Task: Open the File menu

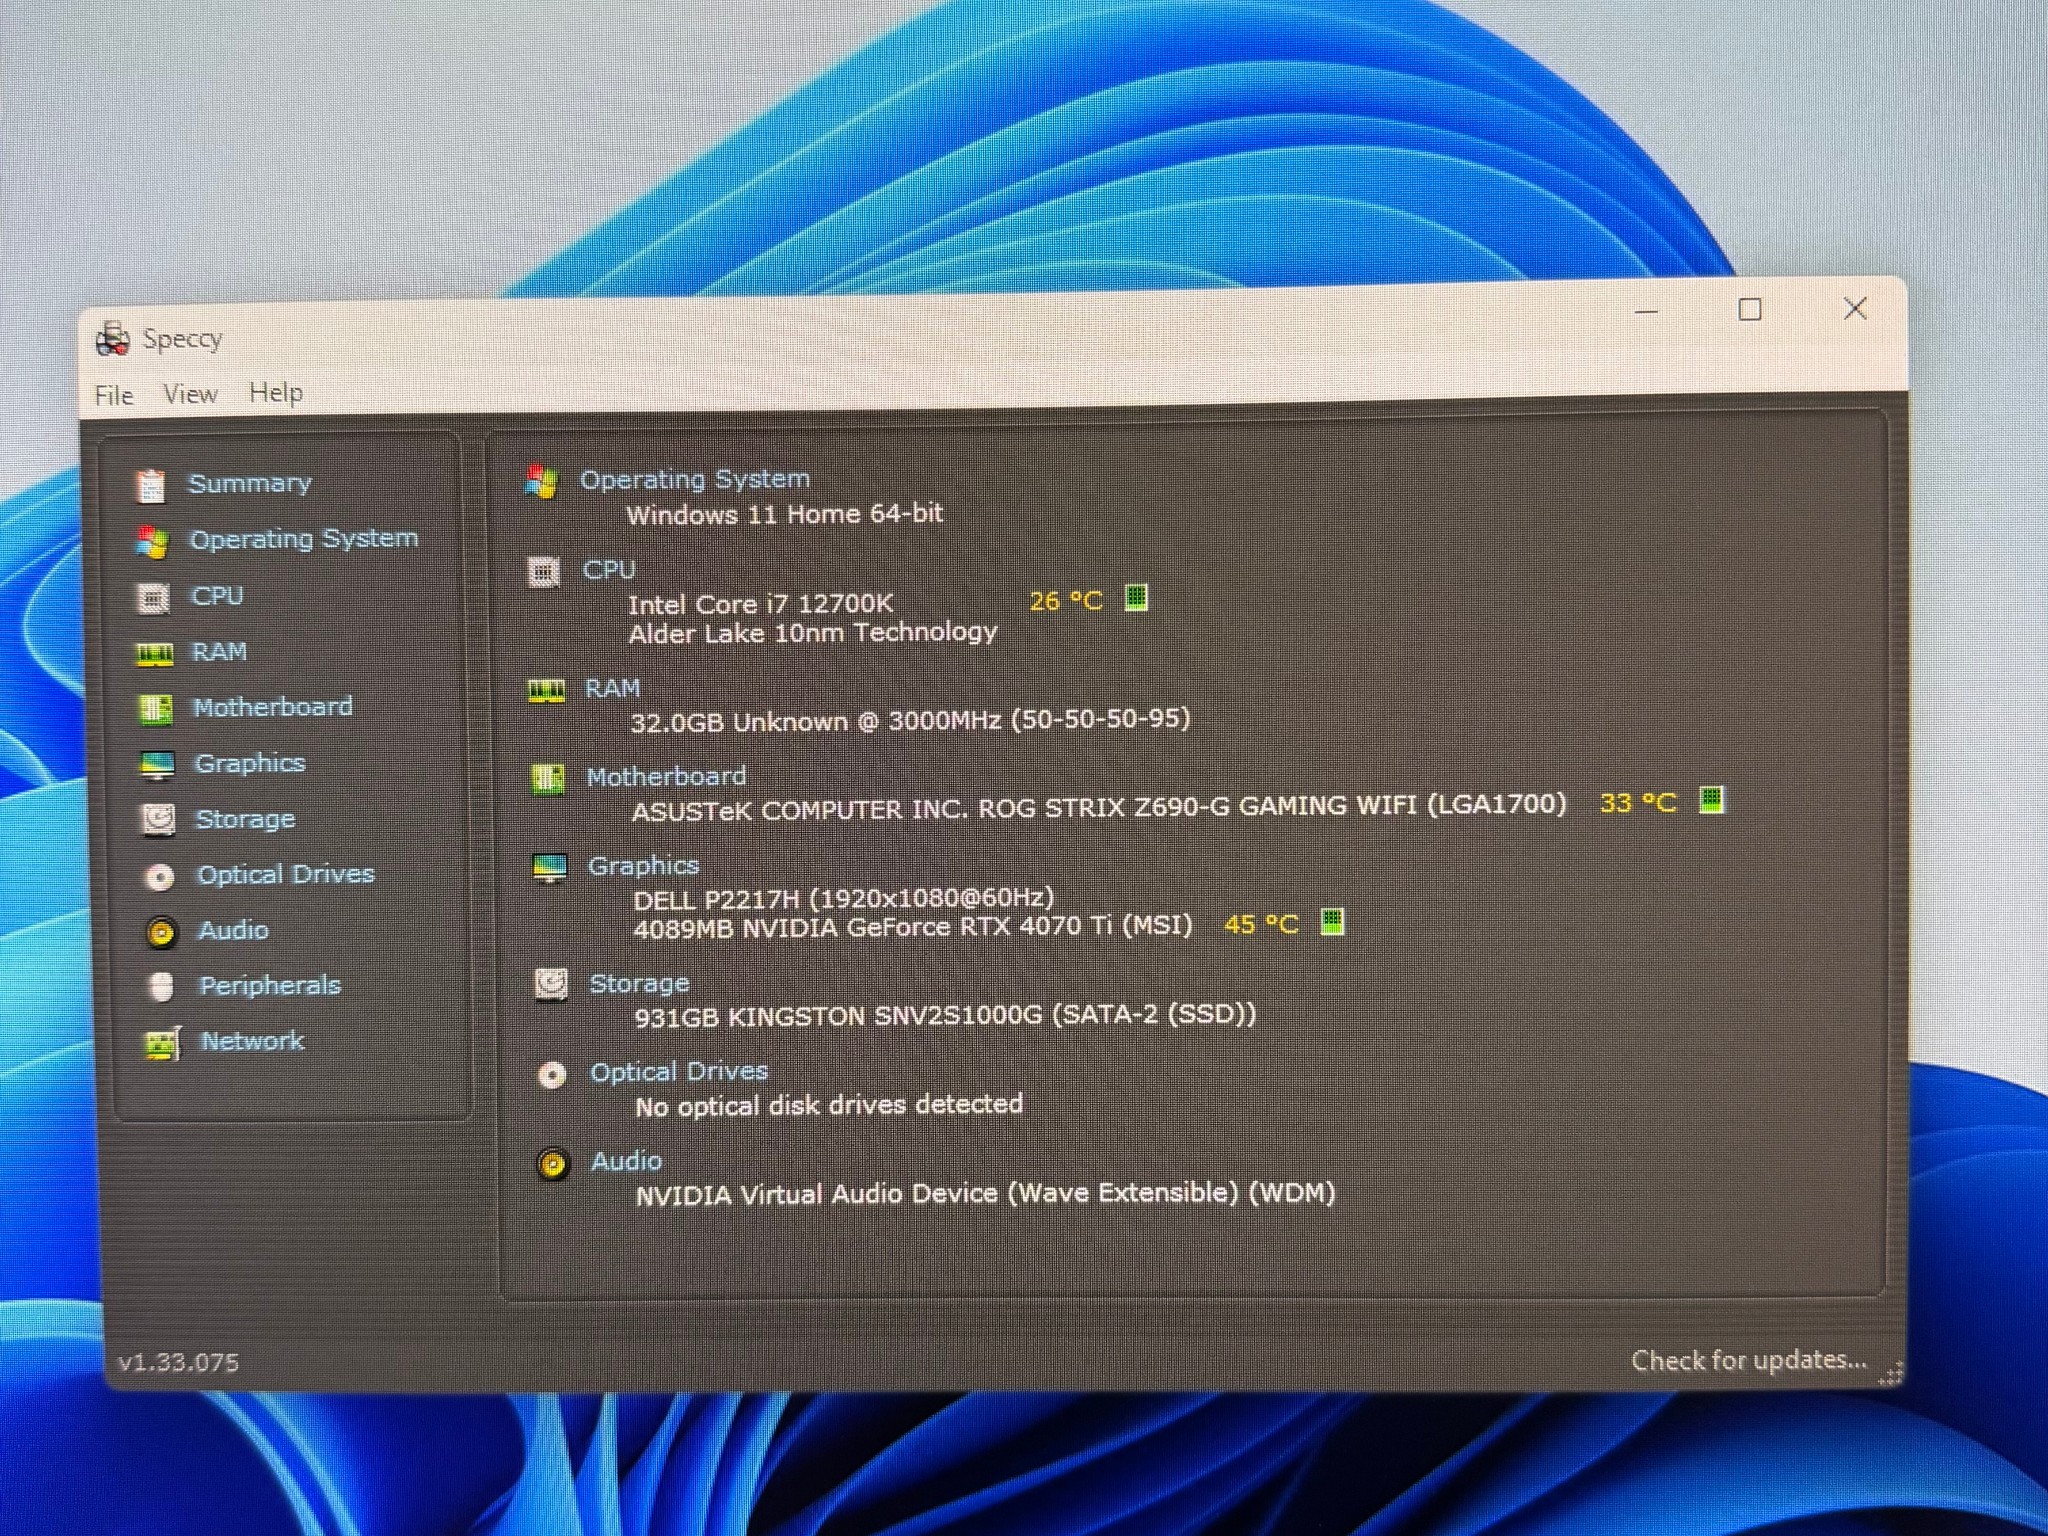Action: [114, 396]
